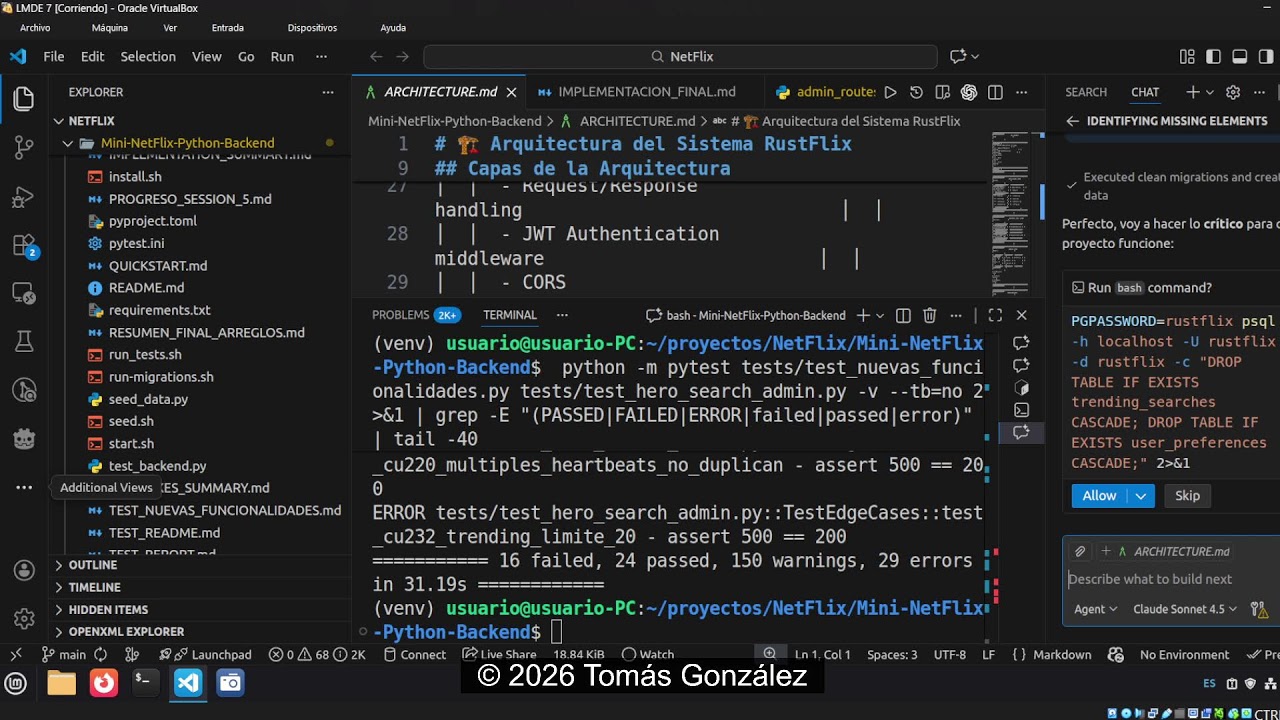
Task: Open terminal app from taskbar
Action: coord(145,683)
